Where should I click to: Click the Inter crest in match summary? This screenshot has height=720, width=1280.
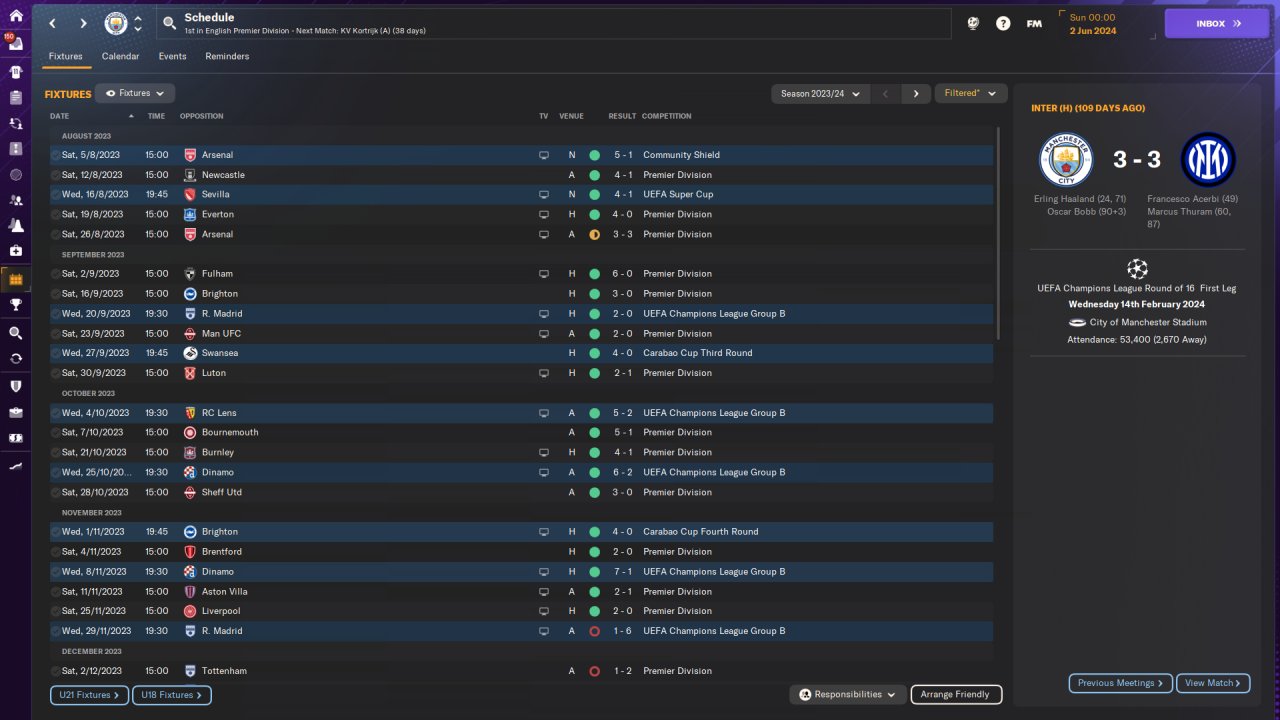[x=1208, y=160]
